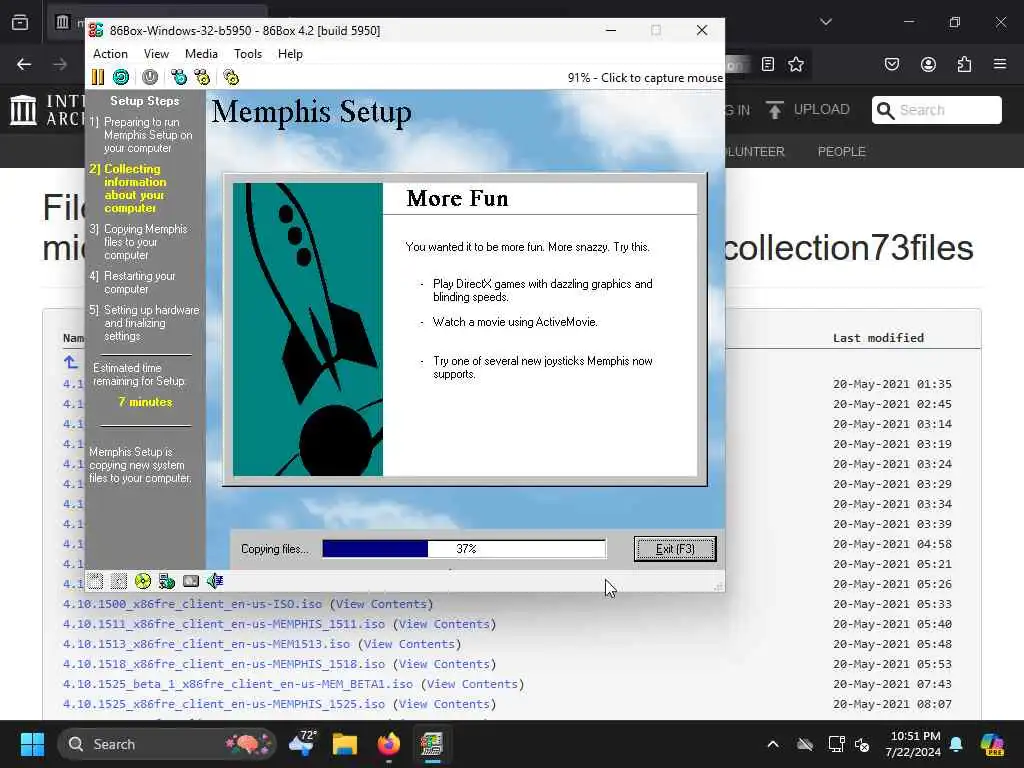This screenshot has width=1024, height=768.
Task: Open the Firefox hamburger menu
Action: 1000,64
